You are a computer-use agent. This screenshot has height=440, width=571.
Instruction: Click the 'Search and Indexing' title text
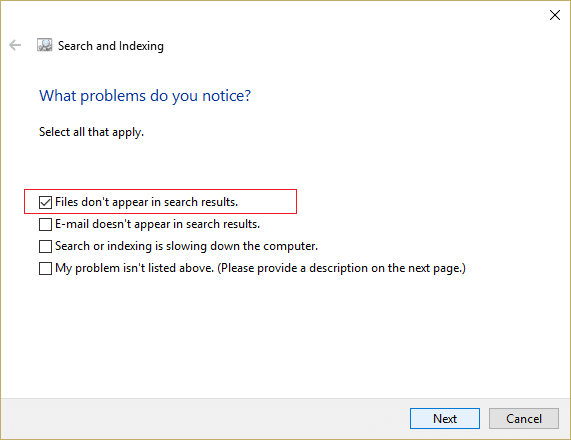(111, 46)
